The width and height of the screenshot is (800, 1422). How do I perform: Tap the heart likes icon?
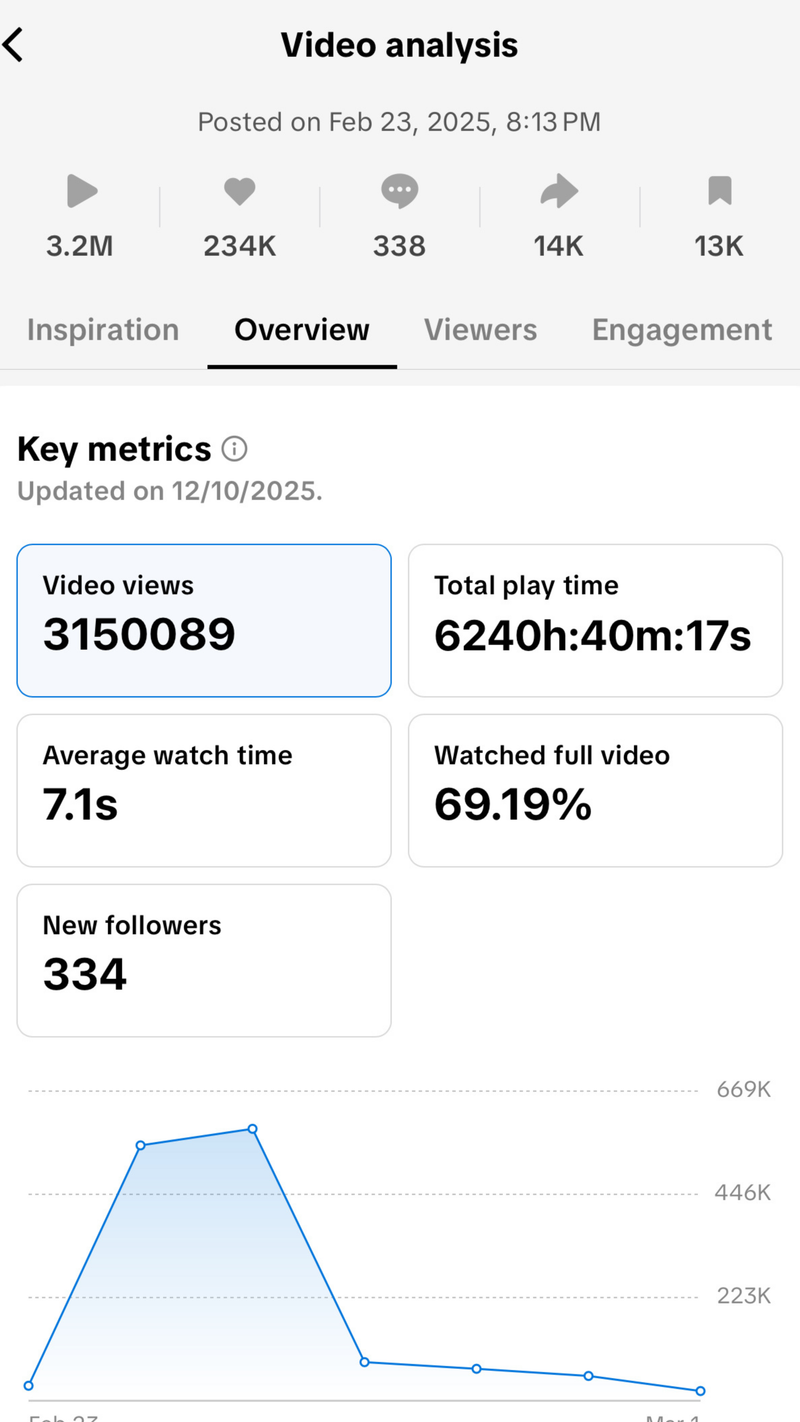tap(240, 191)
